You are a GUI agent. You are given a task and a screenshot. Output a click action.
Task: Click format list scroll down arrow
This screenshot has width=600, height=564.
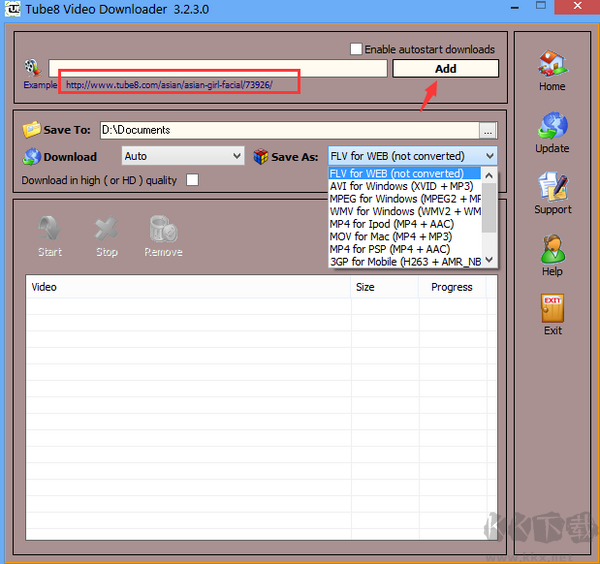coord(489,259)
